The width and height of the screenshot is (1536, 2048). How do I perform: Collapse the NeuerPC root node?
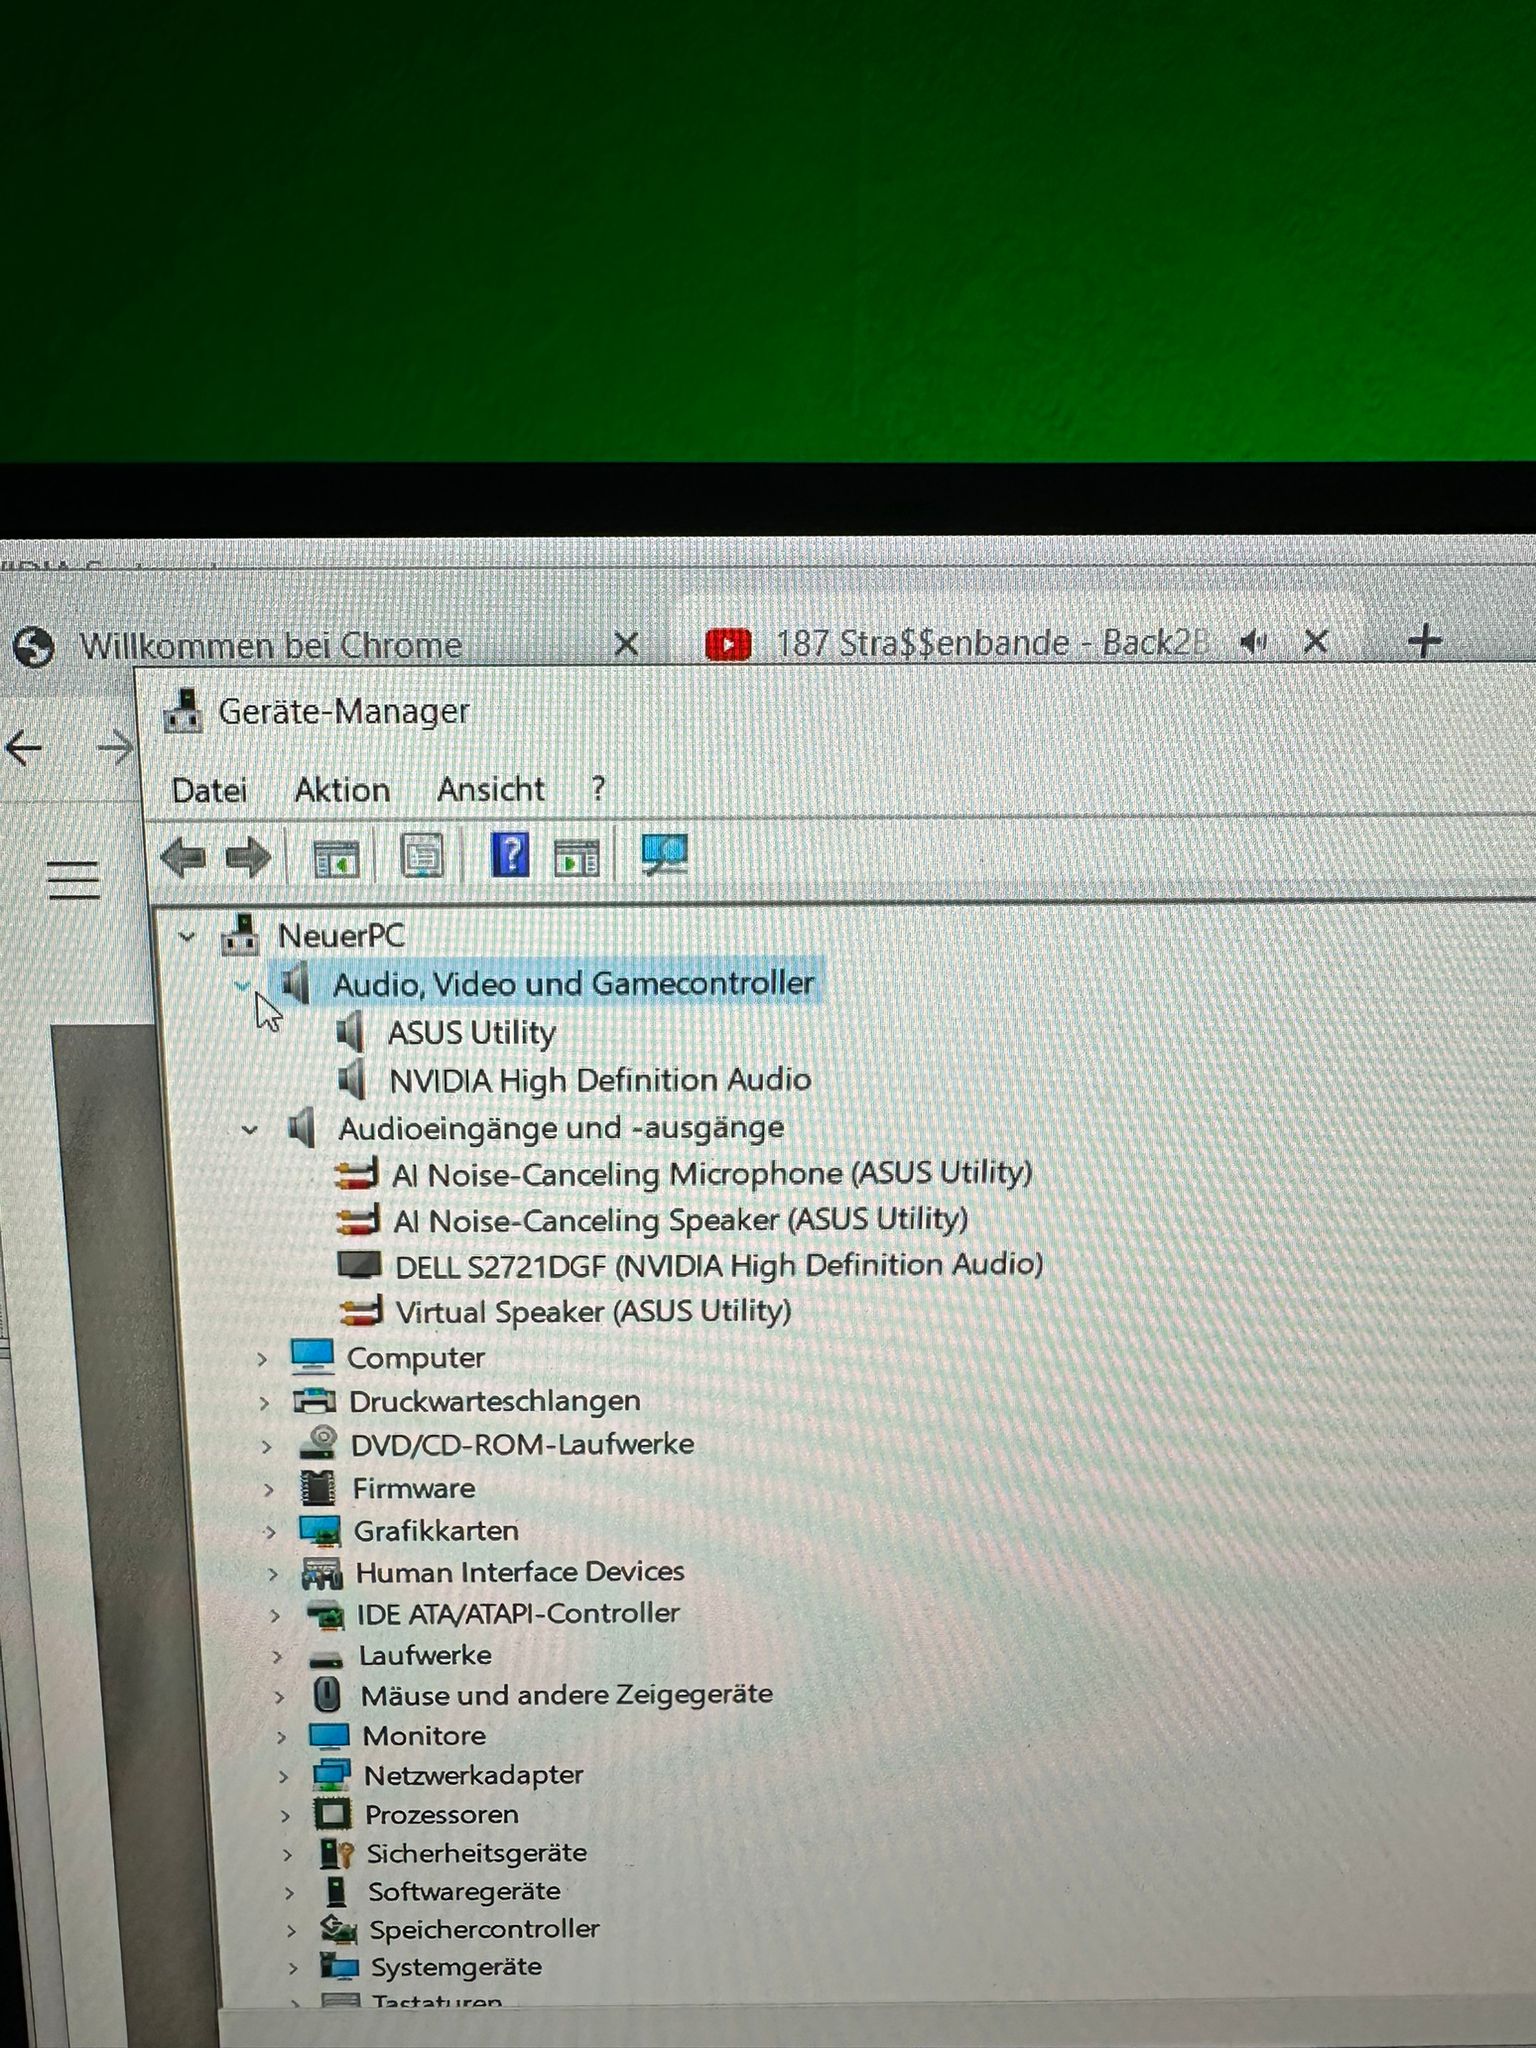[186, 937]
